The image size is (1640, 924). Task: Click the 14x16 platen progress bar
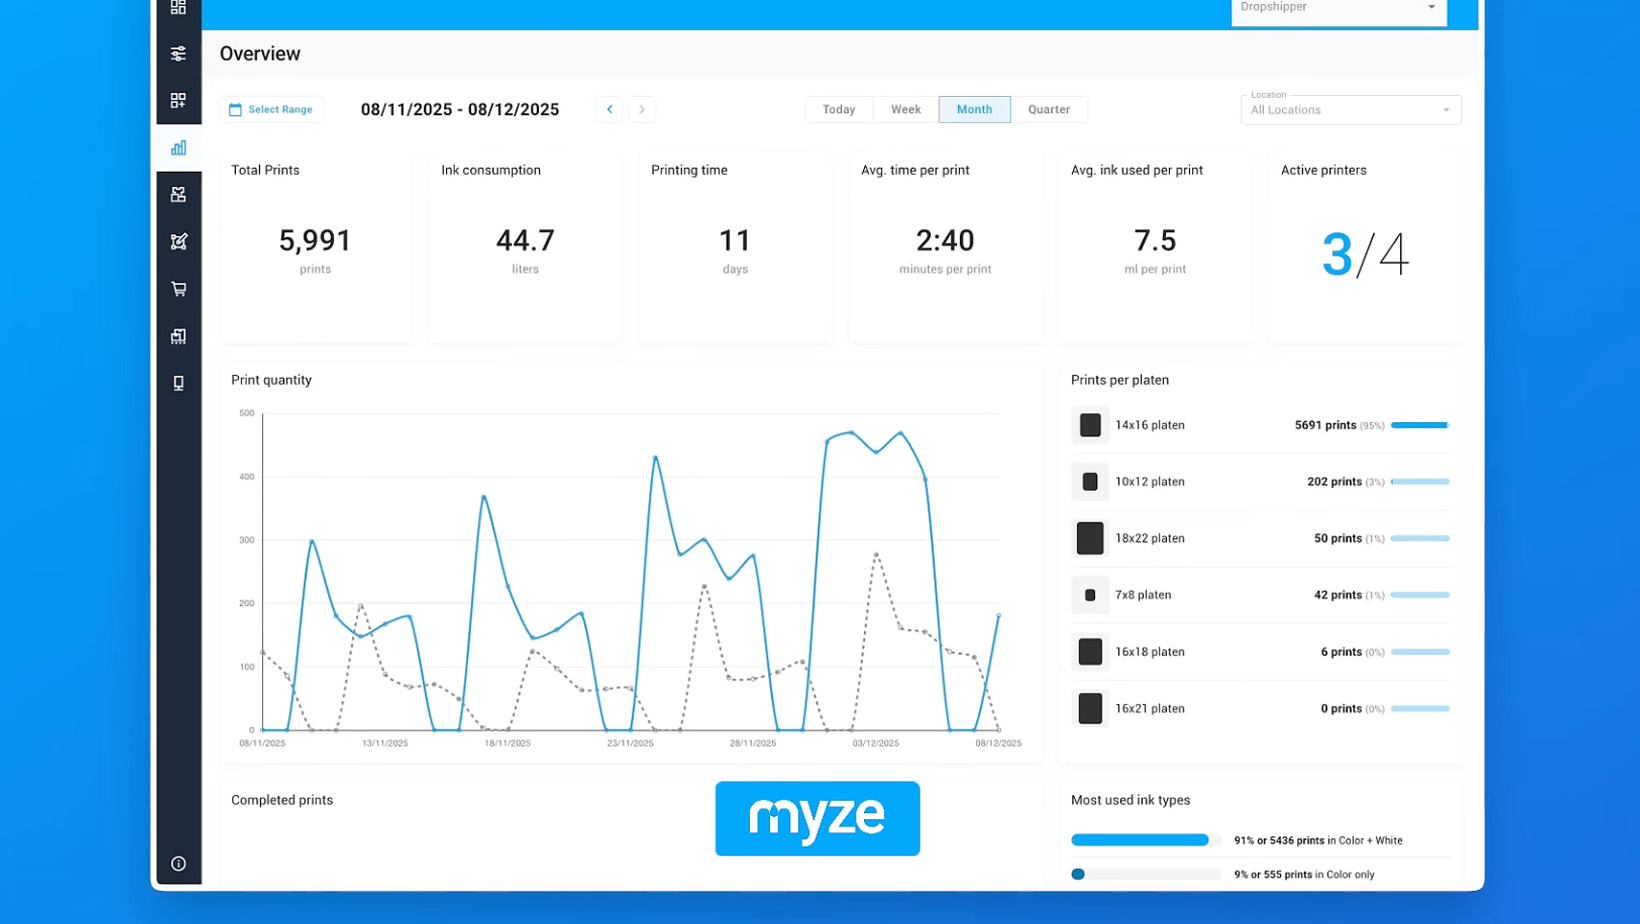[x=1420, y=425]
